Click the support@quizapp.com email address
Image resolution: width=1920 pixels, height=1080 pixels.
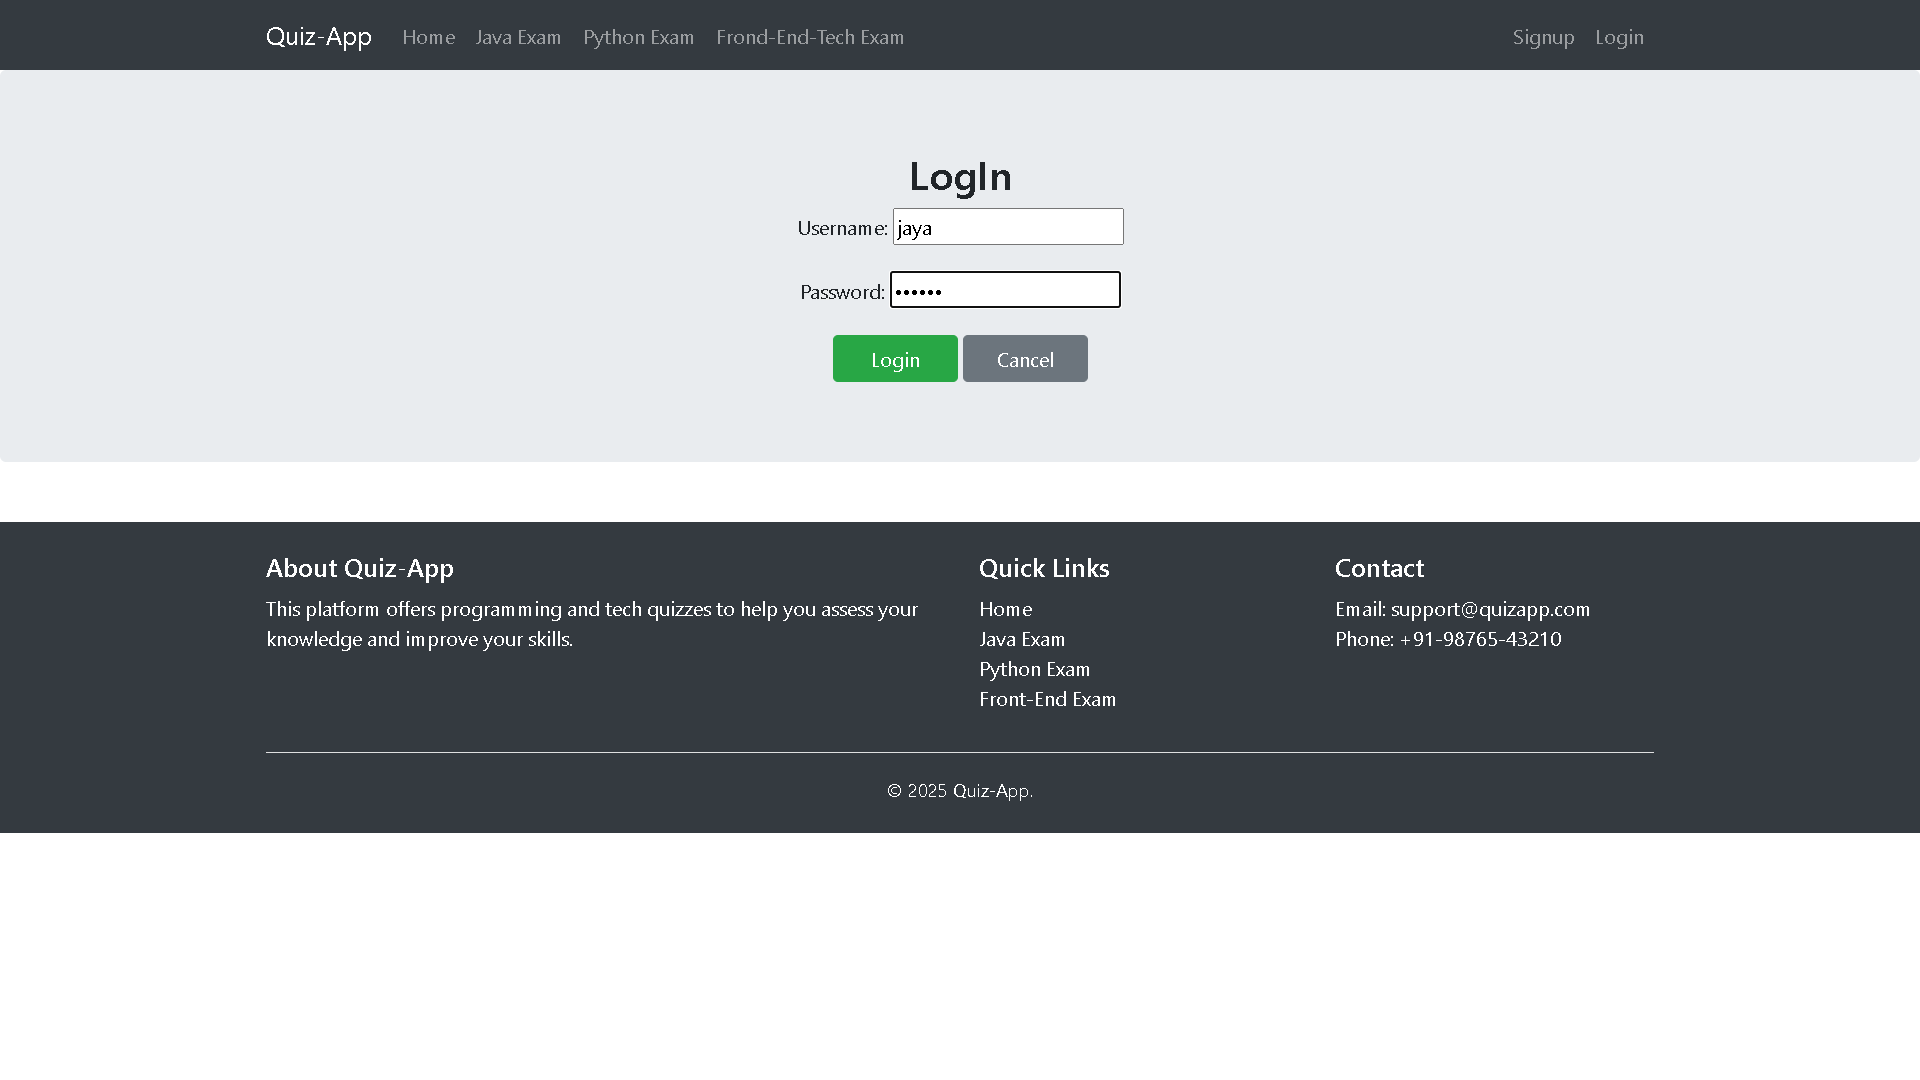click(1490, 609)
